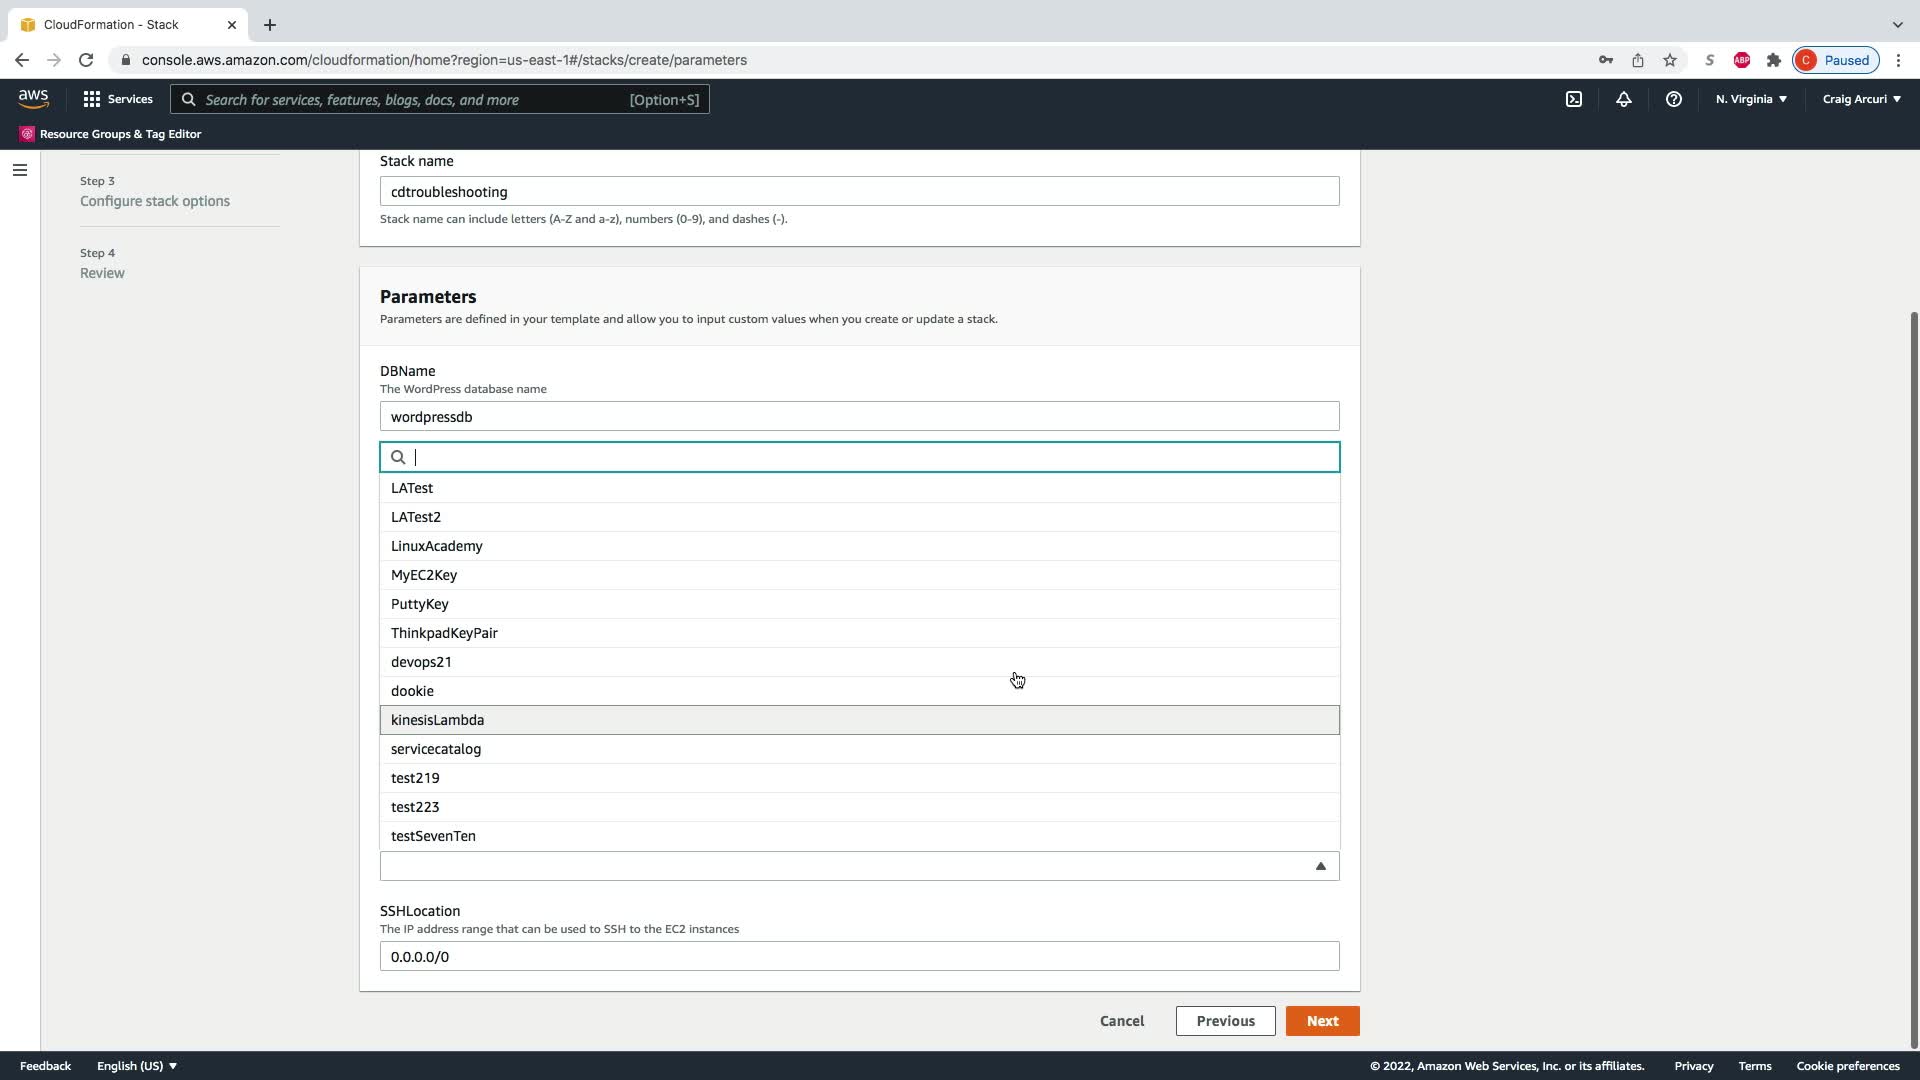Open notifications bell icon
Viewport: 1920px width, 1080px height.
[x=1624, y=99]
